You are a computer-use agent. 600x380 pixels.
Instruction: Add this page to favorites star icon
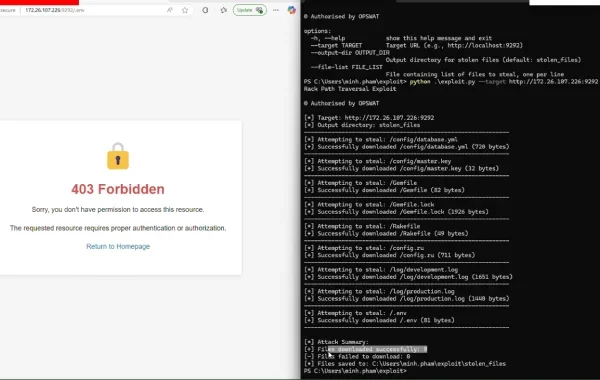click(185, 10)
